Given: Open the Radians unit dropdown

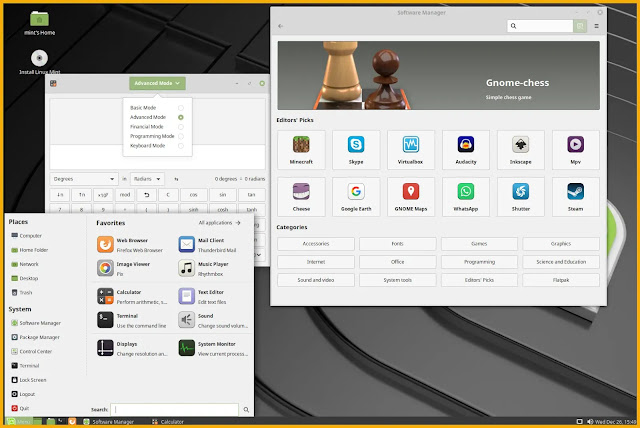Looking at the screenshot, I should pos(147,179).
